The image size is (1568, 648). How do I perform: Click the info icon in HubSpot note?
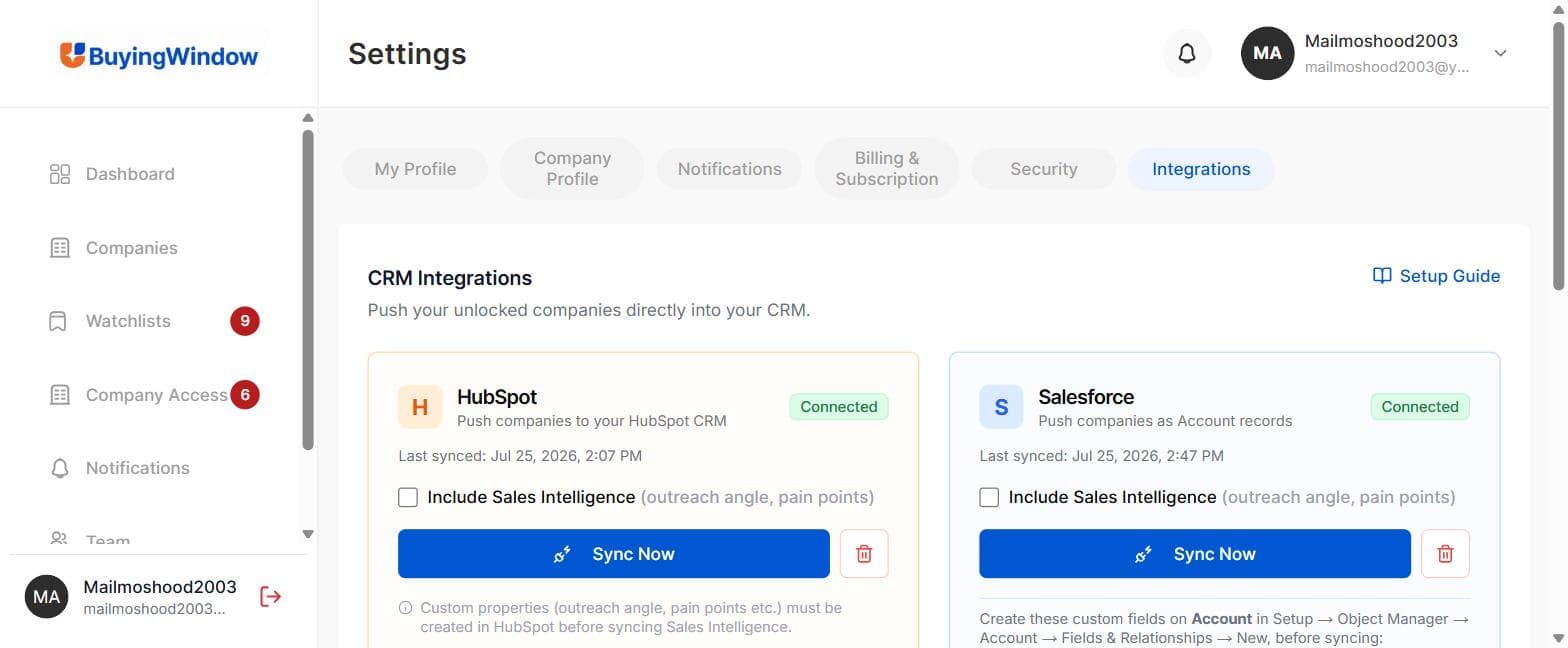point(405,608)
